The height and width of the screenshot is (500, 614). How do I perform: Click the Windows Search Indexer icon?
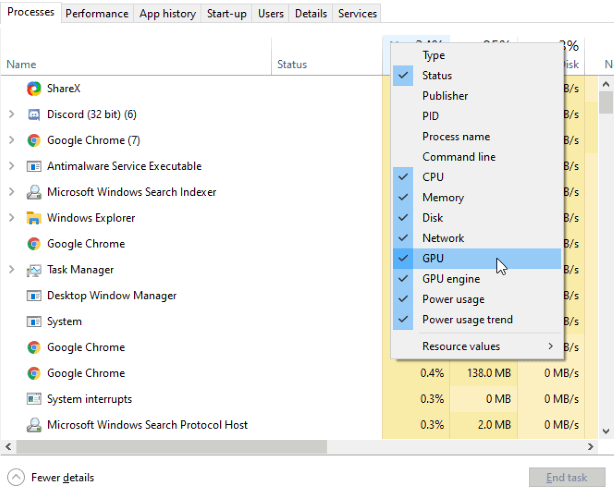34,192
